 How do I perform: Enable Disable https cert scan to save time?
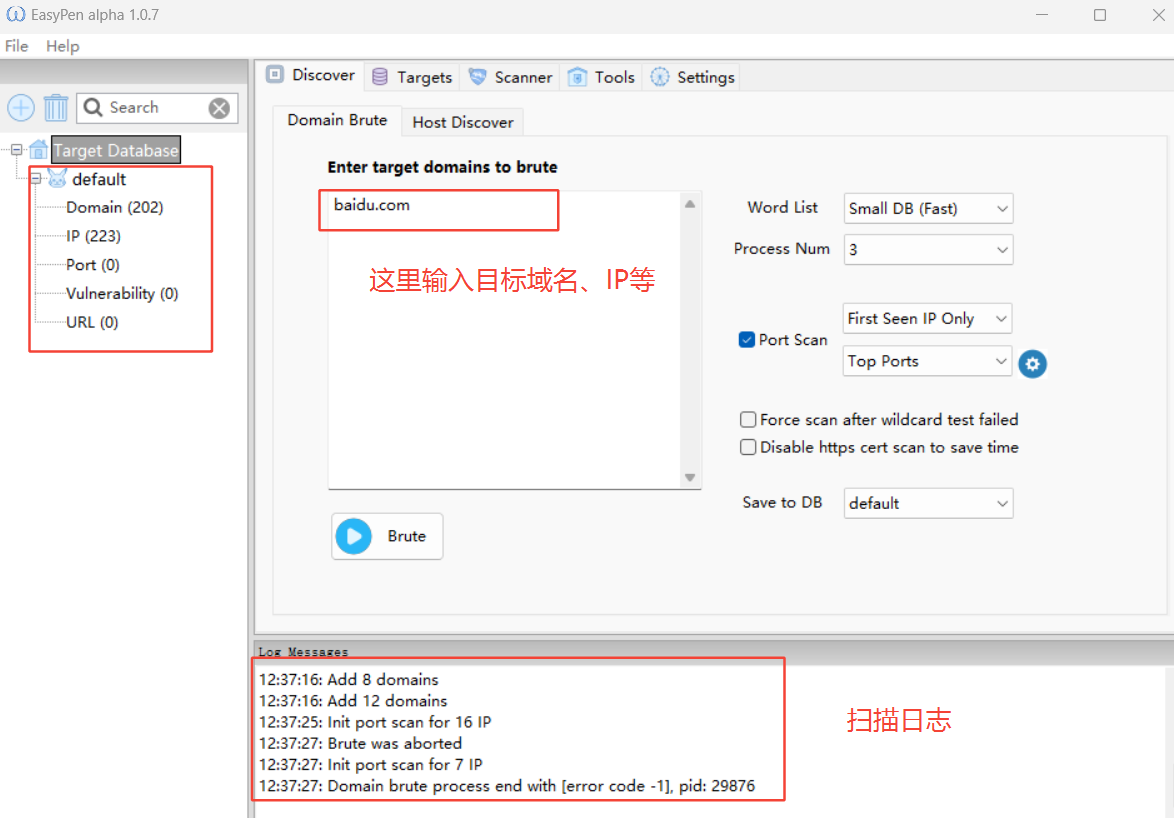click(748, 448)
